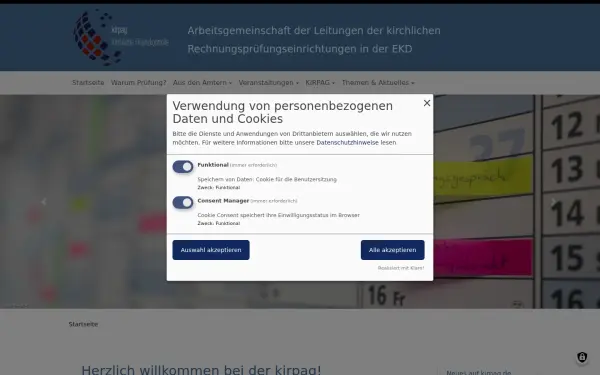This screenshot has height=375, width=600.
Task: Click the kirpag logo
Action: pos(121,38)
